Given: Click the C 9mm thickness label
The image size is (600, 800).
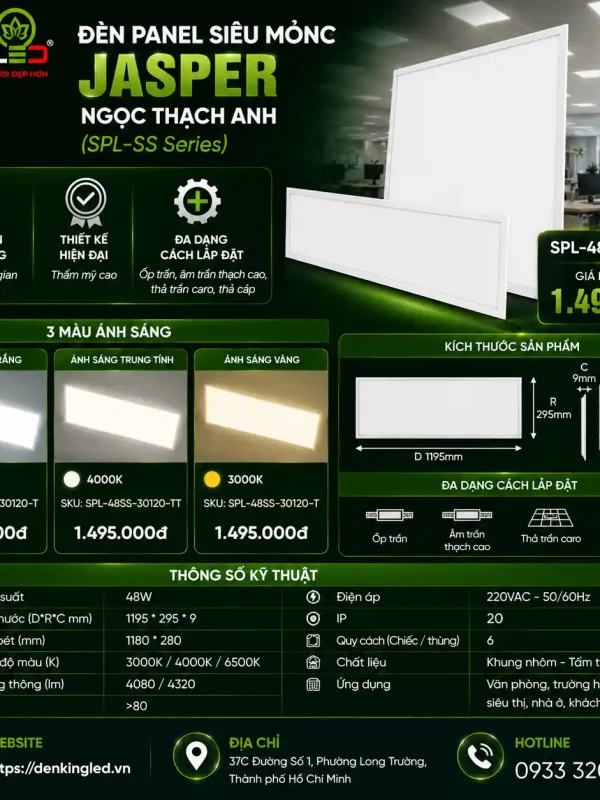Looking at the screenshot, I should [x=584, y=373].
